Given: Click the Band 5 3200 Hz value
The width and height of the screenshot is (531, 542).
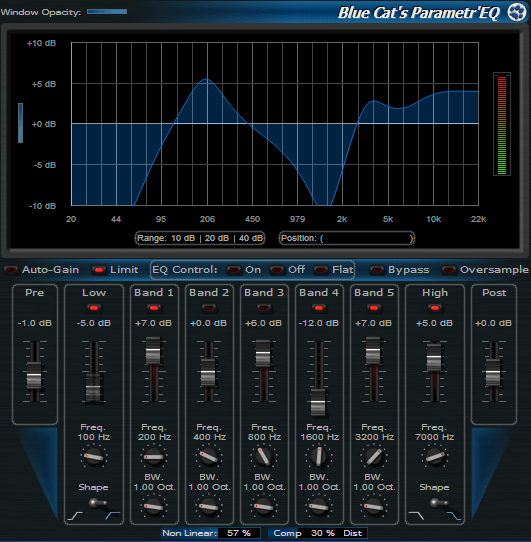Looking at the screenshot, I should (x=374, y=437).
